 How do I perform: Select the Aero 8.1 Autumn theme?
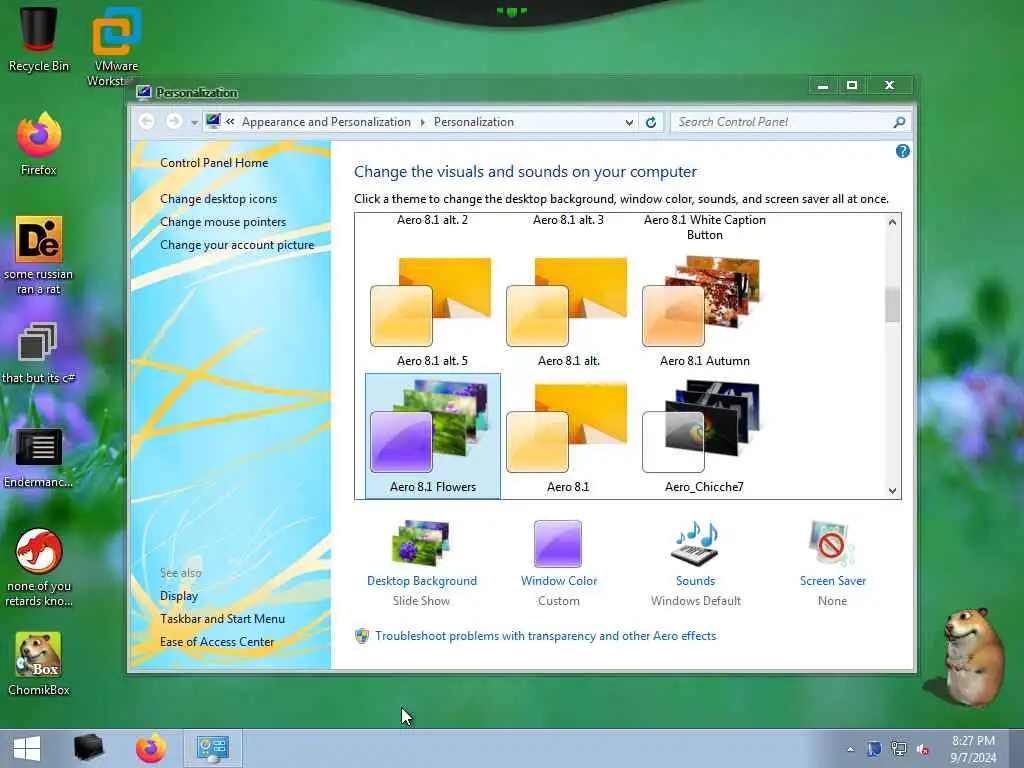[x=704, y=311]
